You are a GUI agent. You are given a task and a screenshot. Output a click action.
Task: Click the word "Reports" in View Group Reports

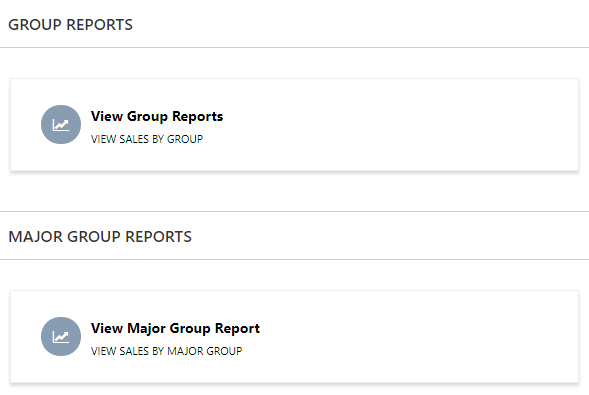(198, 117)
